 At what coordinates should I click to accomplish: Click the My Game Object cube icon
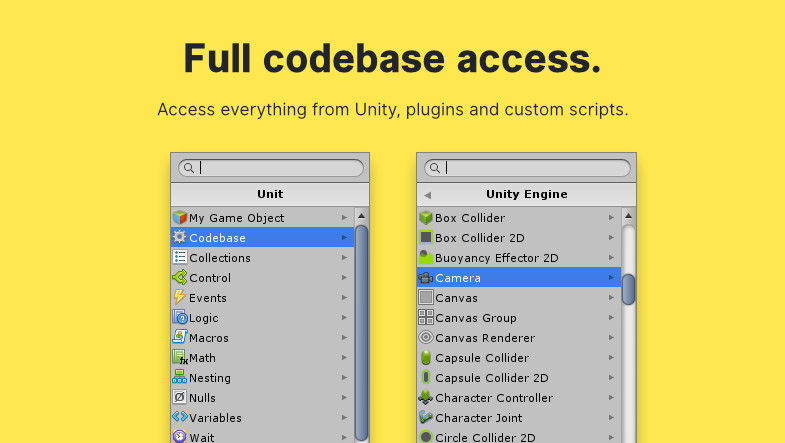point(179,218)
